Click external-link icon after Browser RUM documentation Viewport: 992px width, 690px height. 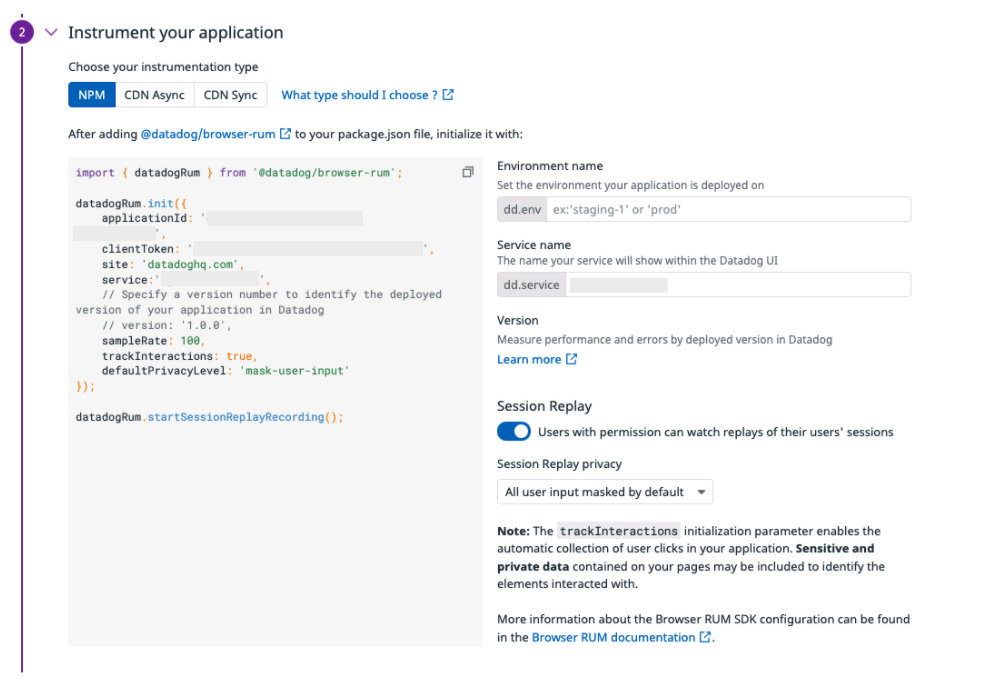tap(705, 637)
